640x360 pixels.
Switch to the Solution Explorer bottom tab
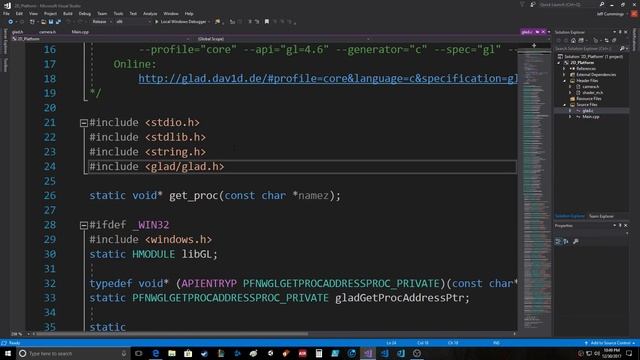tap(569, 216)
